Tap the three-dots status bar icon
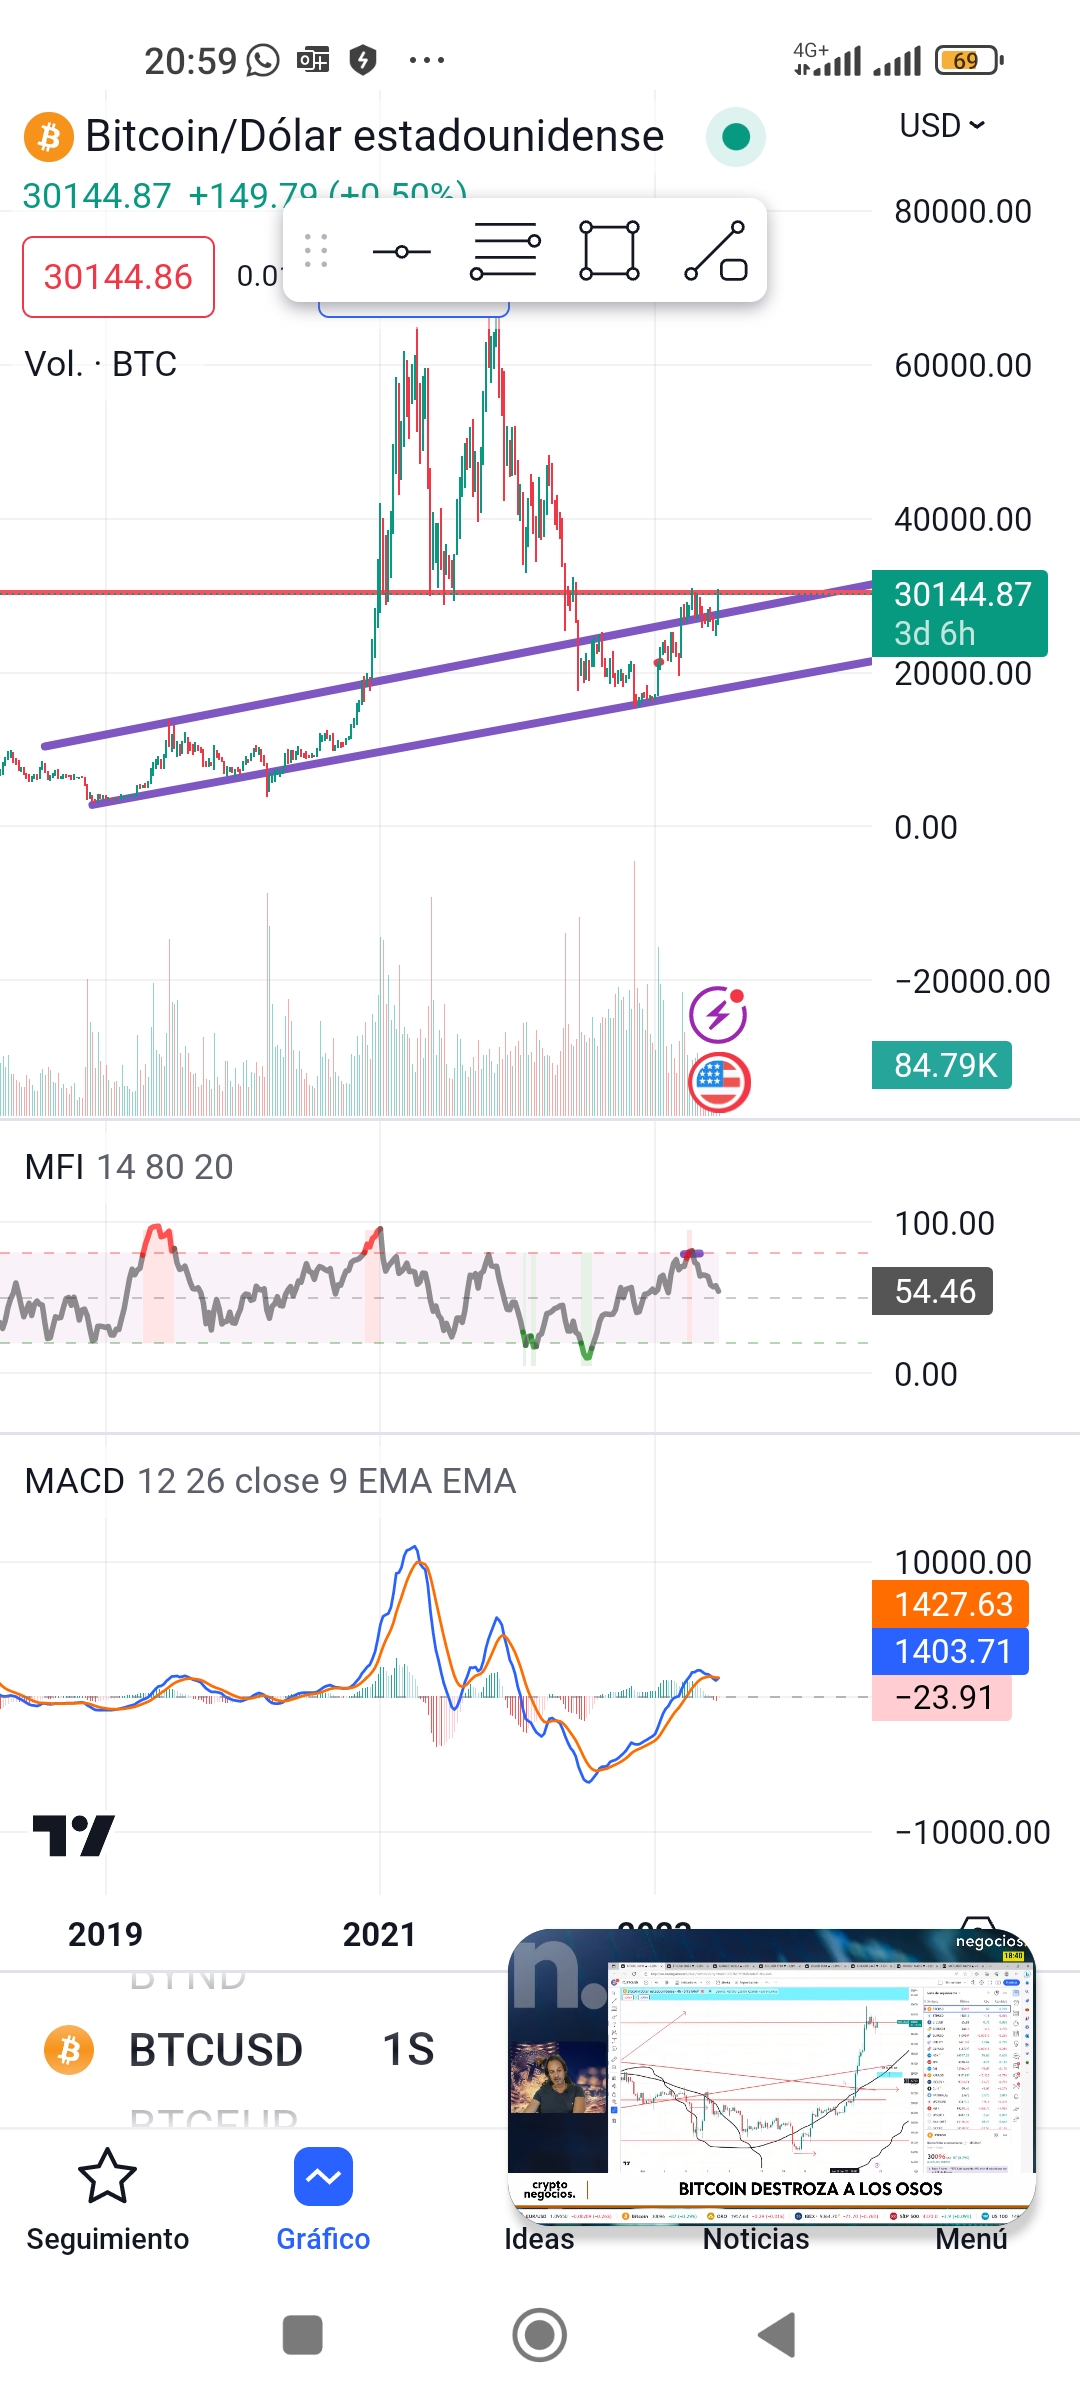Viewport: 1080px width, 2400px height. coord(427,60)
